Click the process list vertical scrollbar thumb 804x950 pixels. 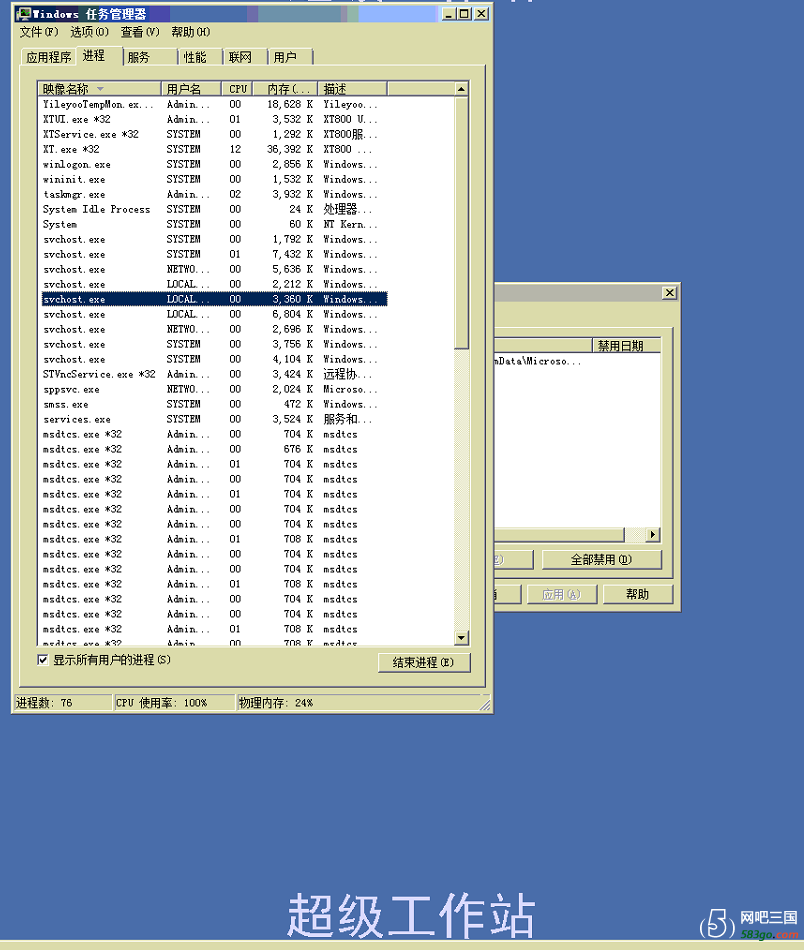461,223
